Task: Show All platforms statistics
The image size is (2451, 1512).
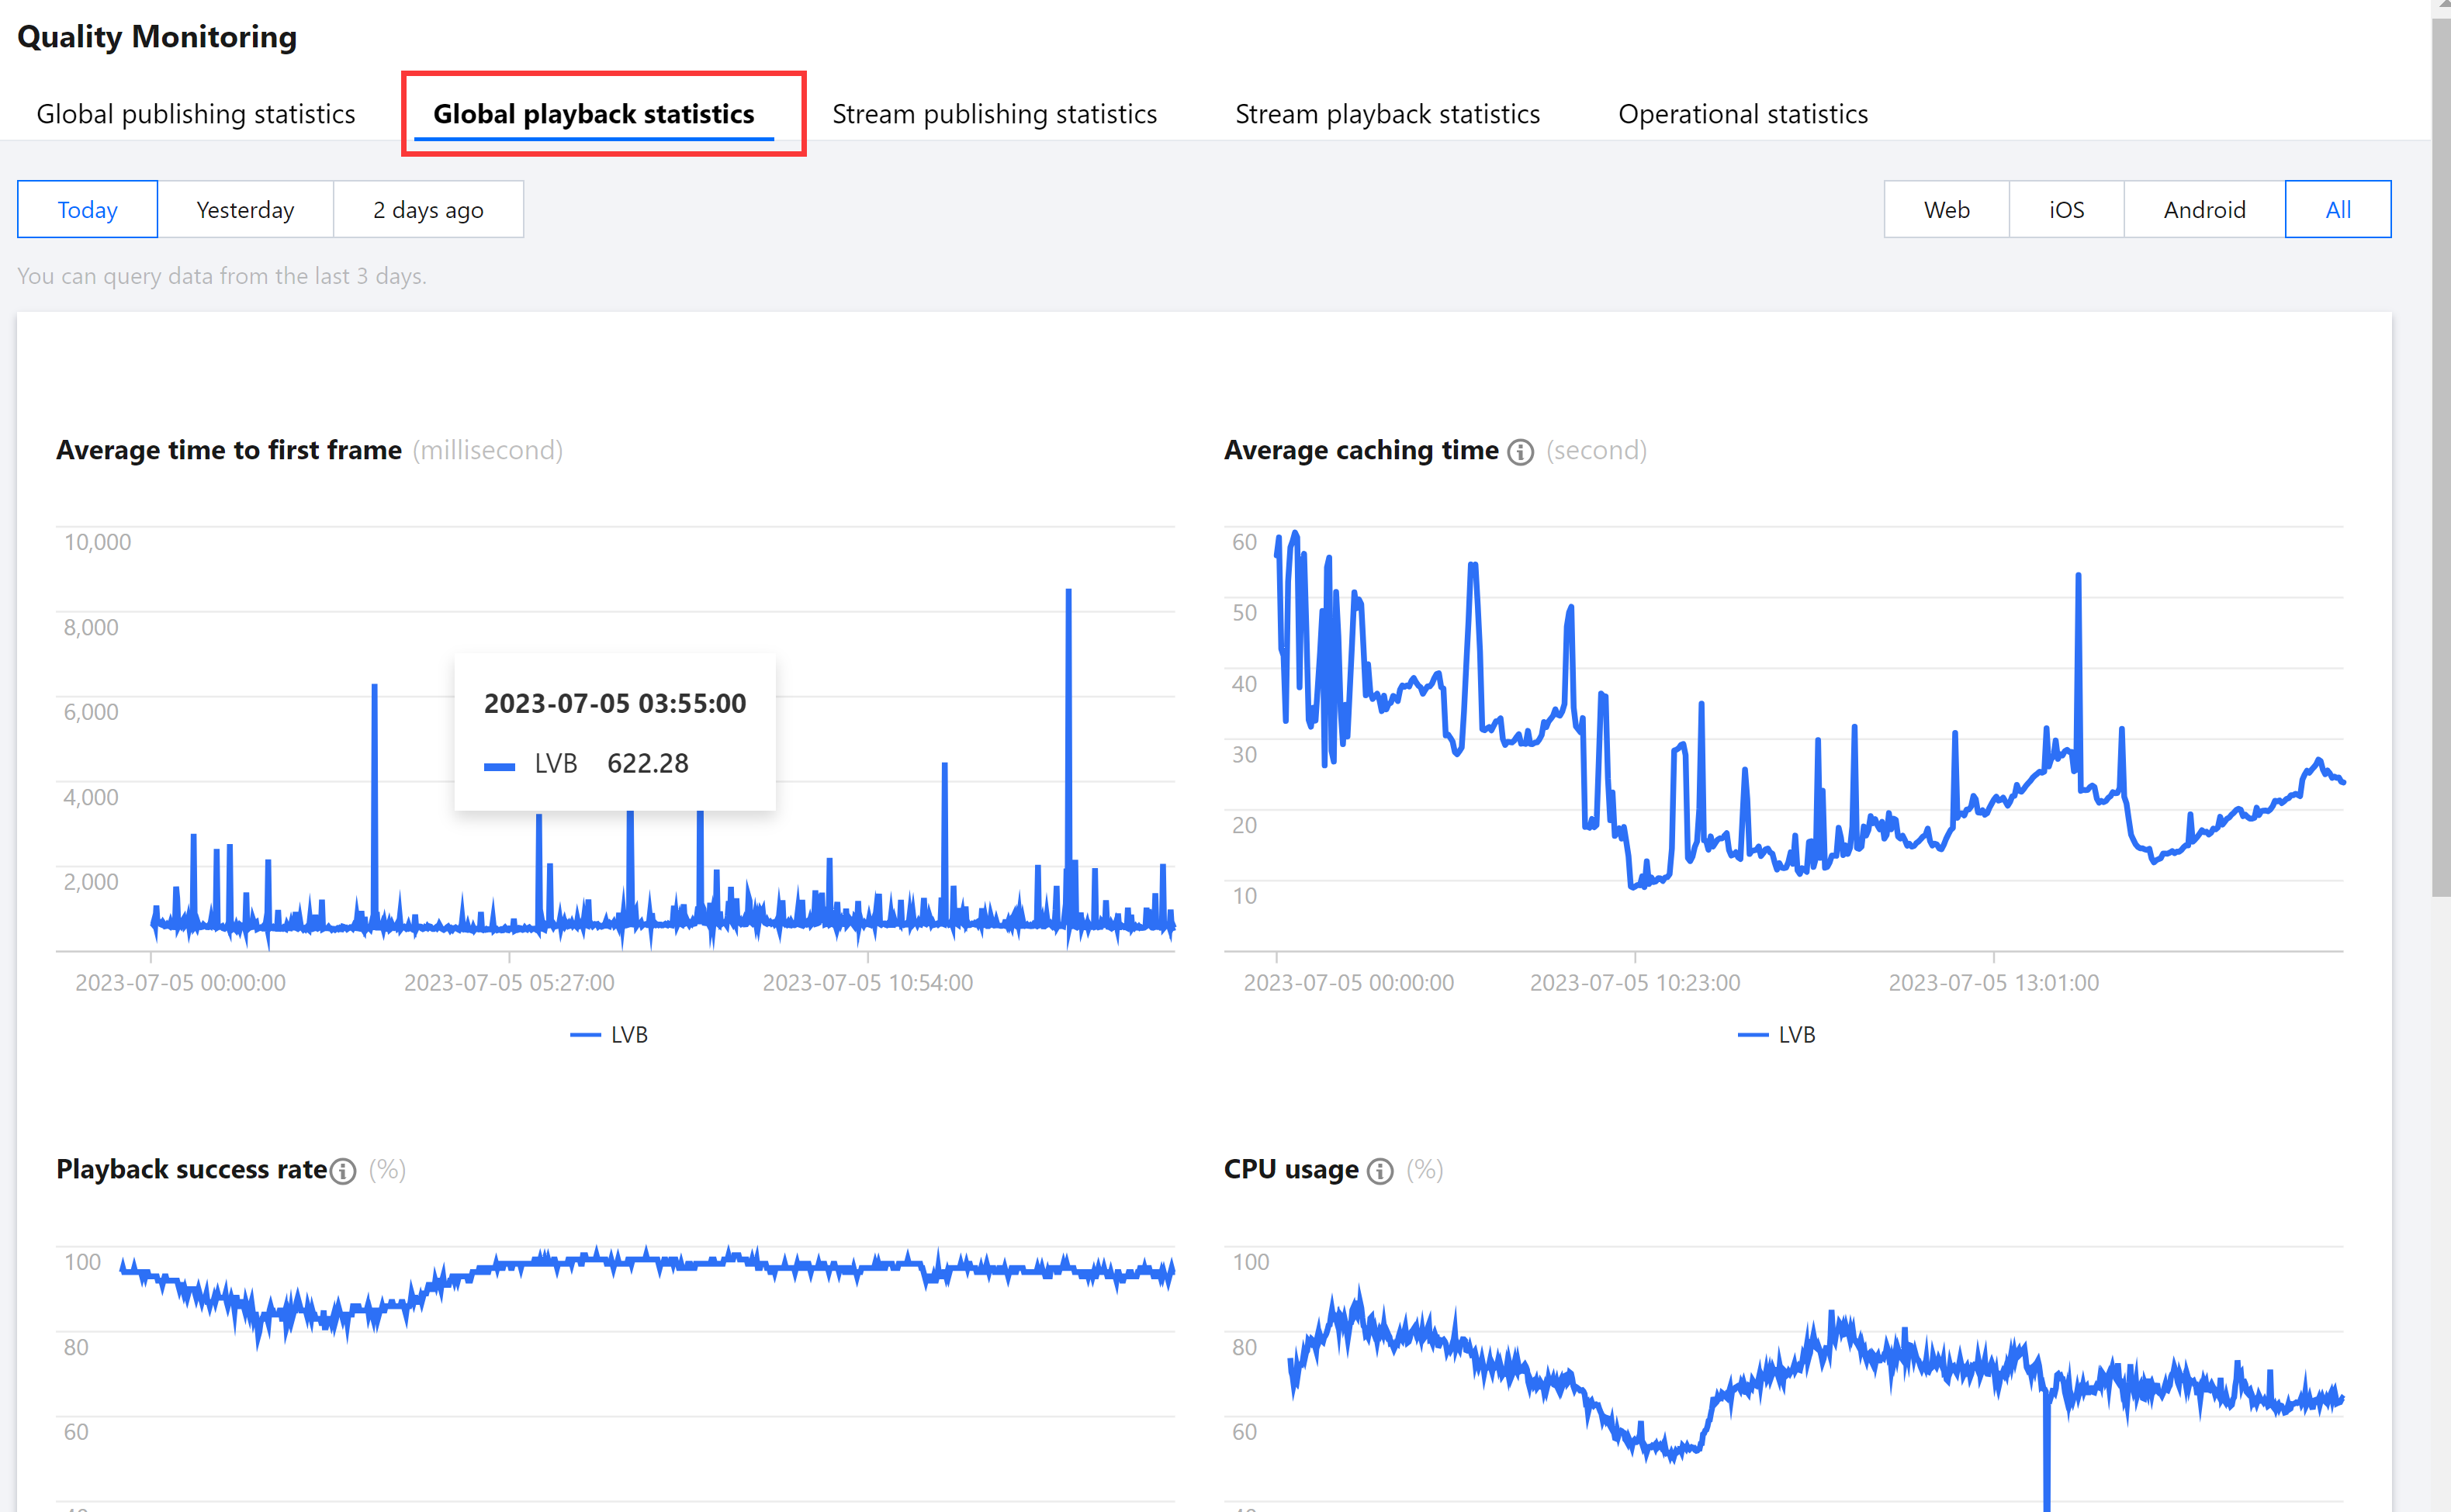Action: pyautogui.click(x=2337, y=210)
